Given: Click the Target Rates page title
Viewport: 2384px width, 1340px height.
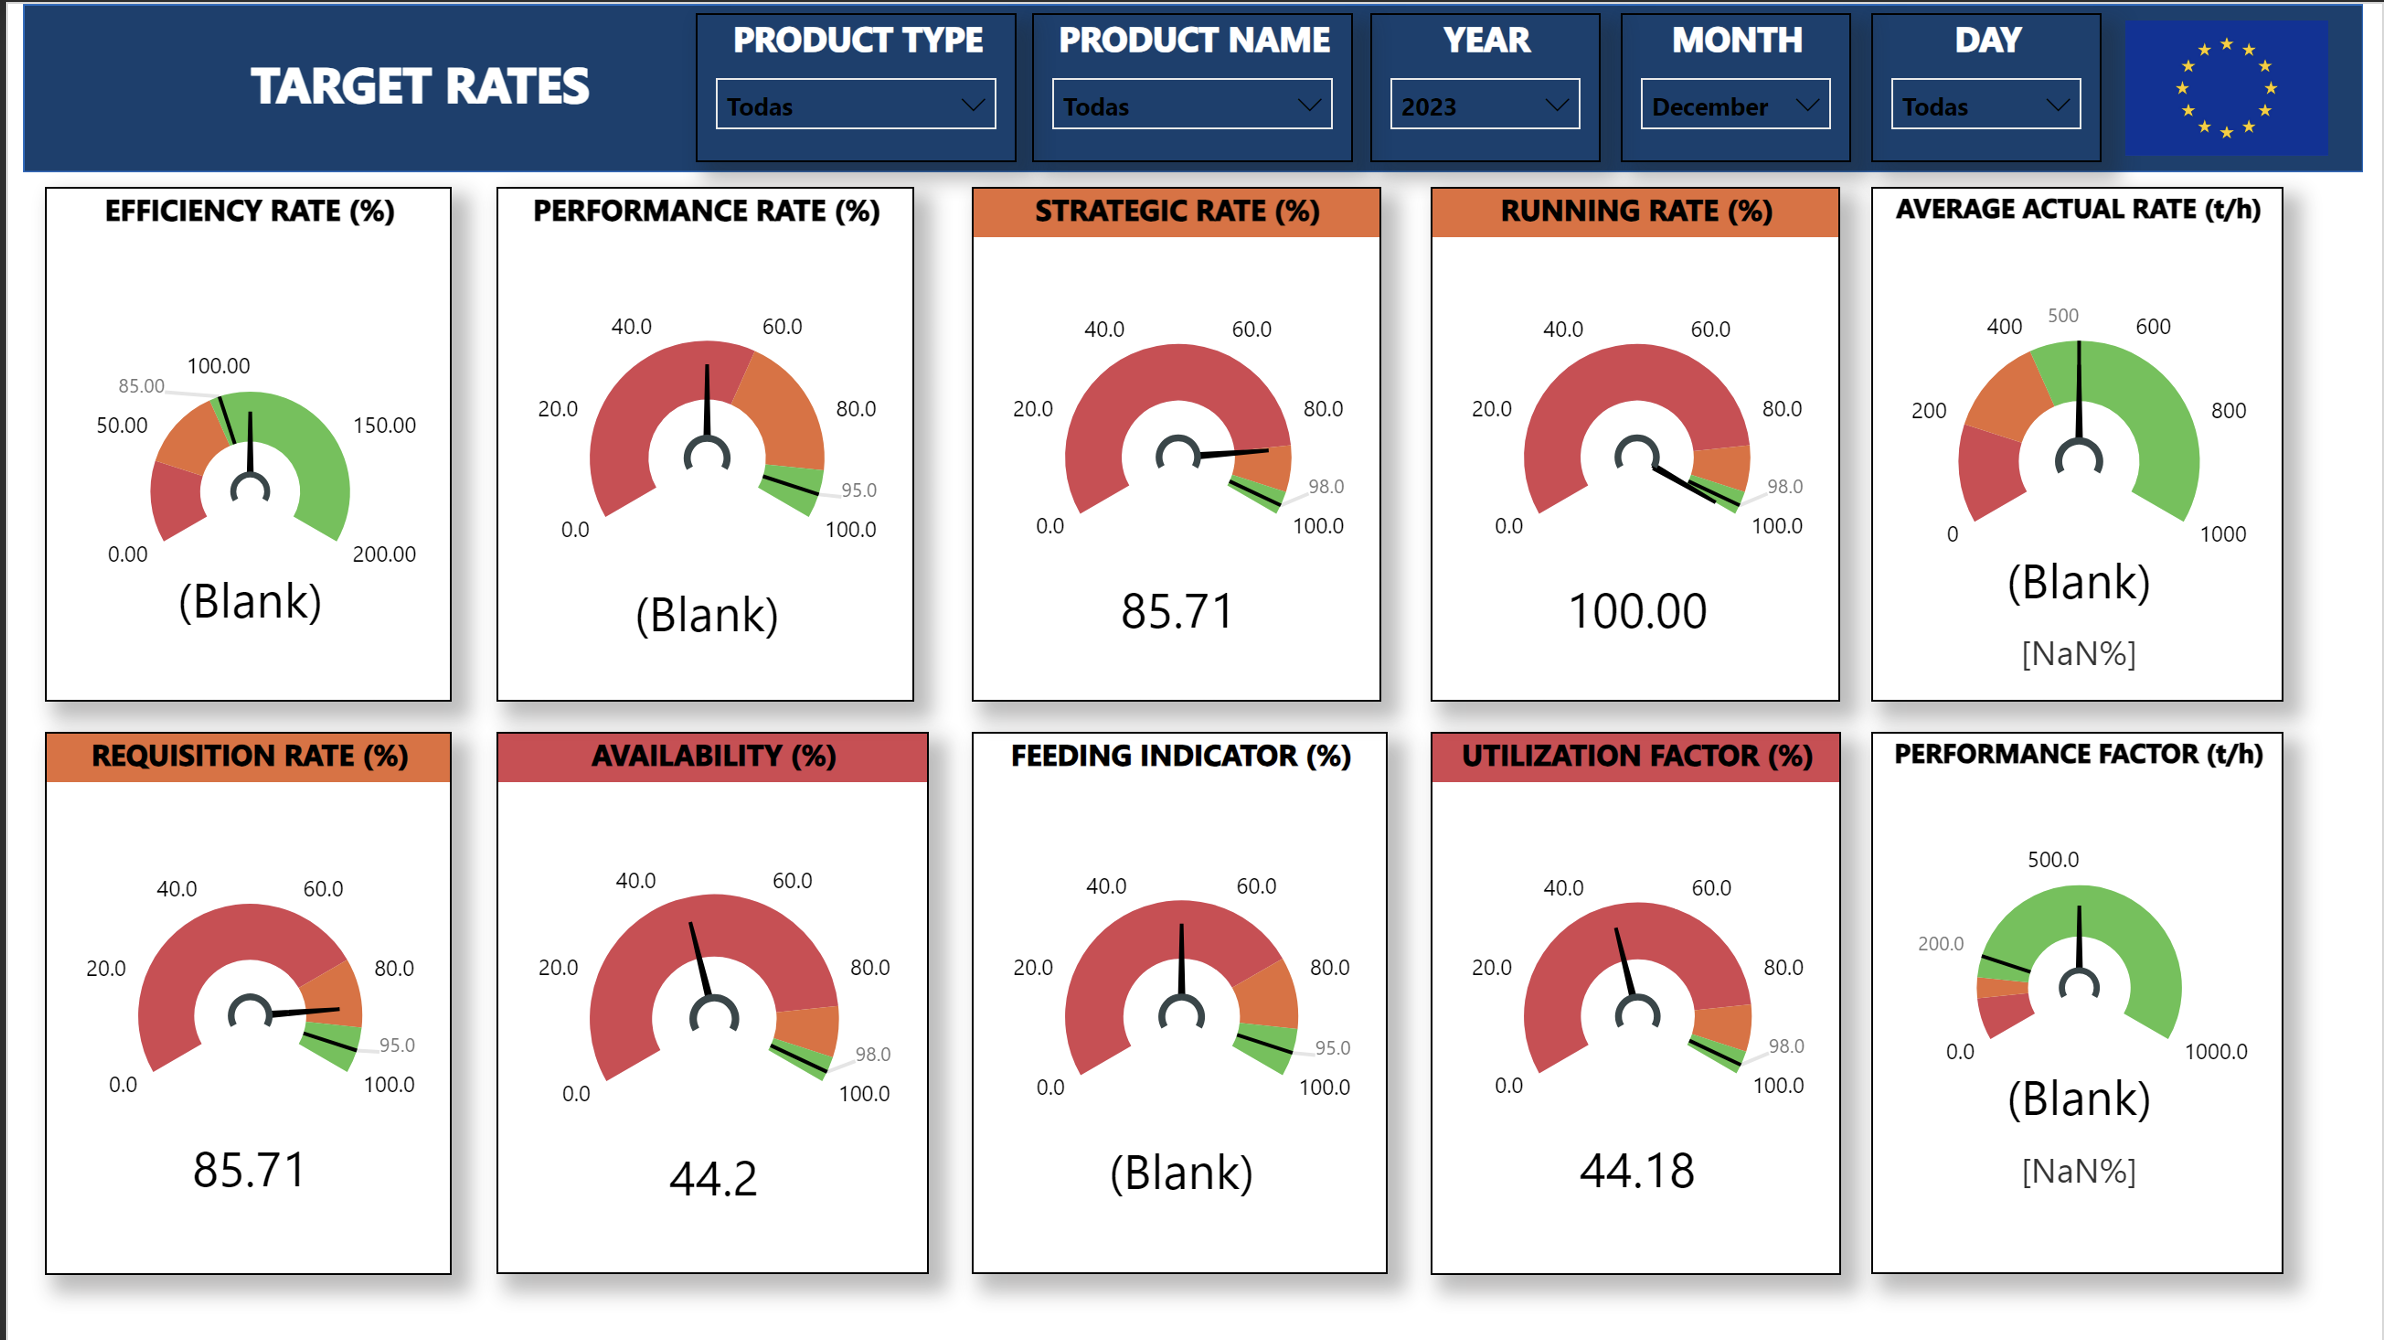Looking at the screenshot, I should pos(419,86).
